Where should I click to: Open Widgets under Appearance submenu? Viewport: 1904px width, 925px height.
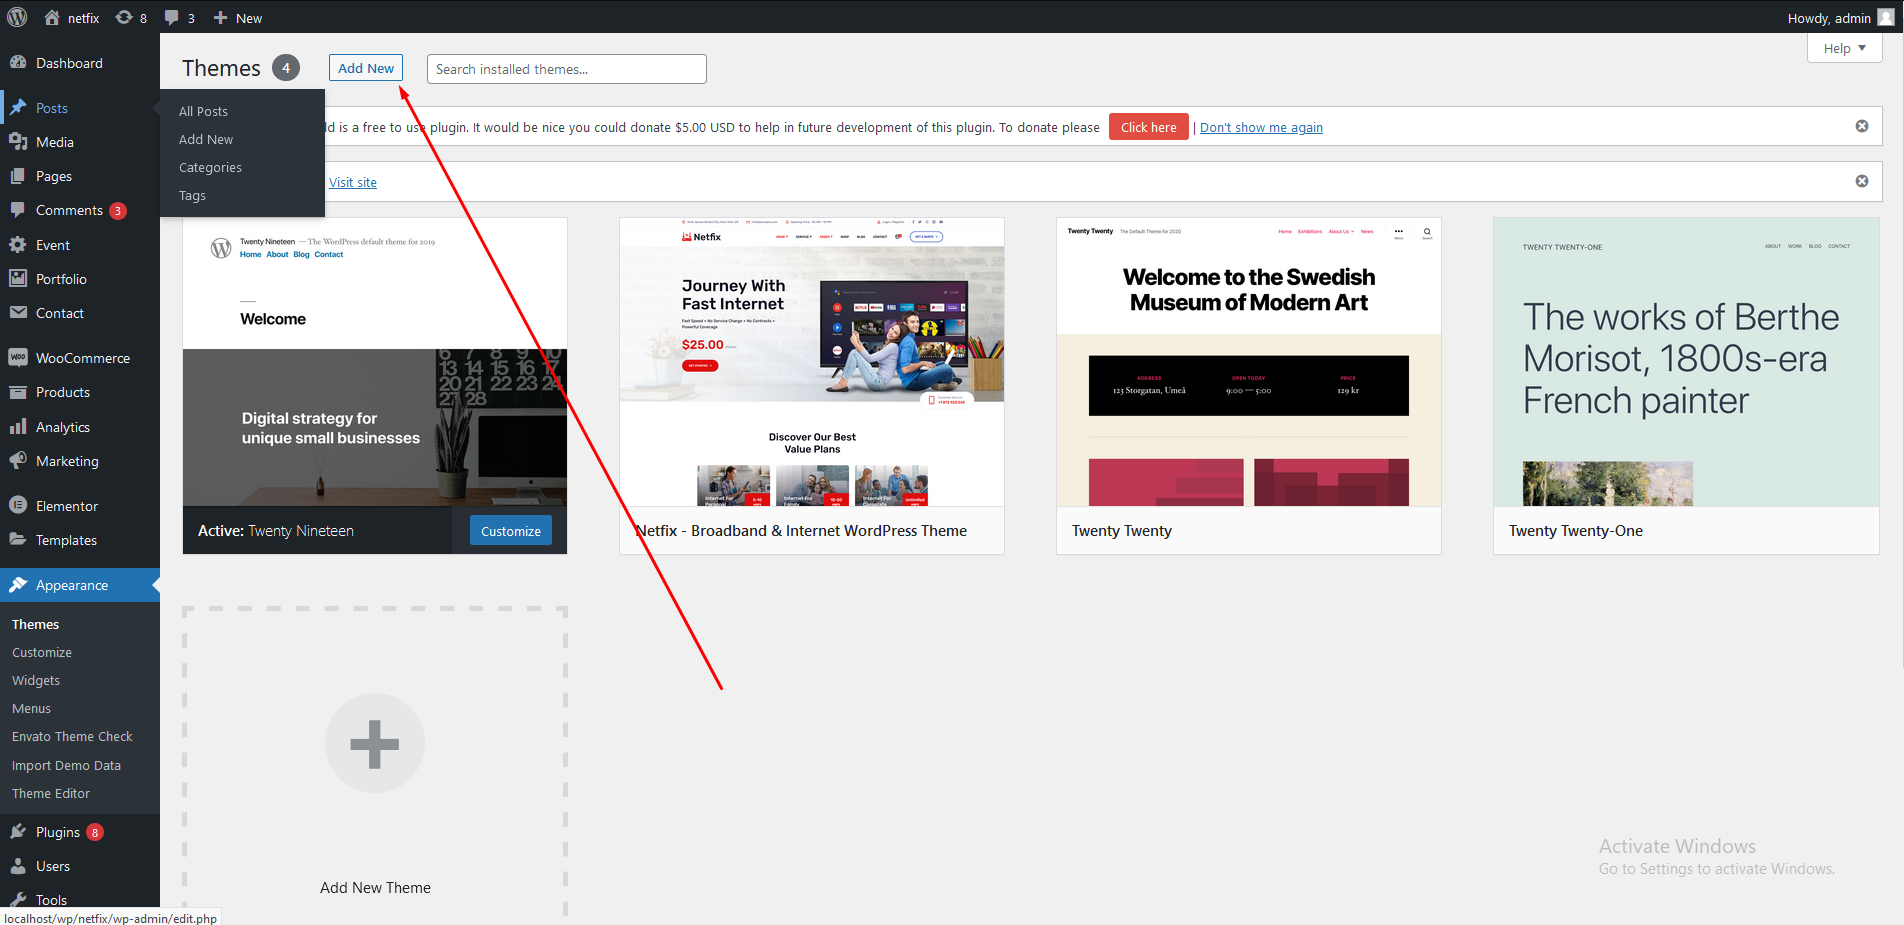[36, 680]
